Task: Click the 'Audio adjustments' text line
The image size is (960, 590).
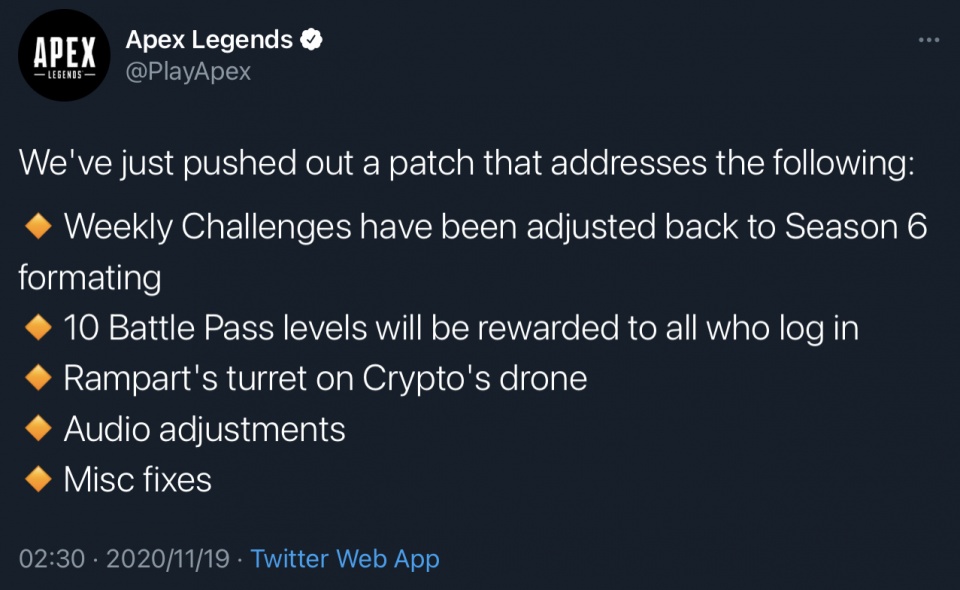Action: pos(204,429)
